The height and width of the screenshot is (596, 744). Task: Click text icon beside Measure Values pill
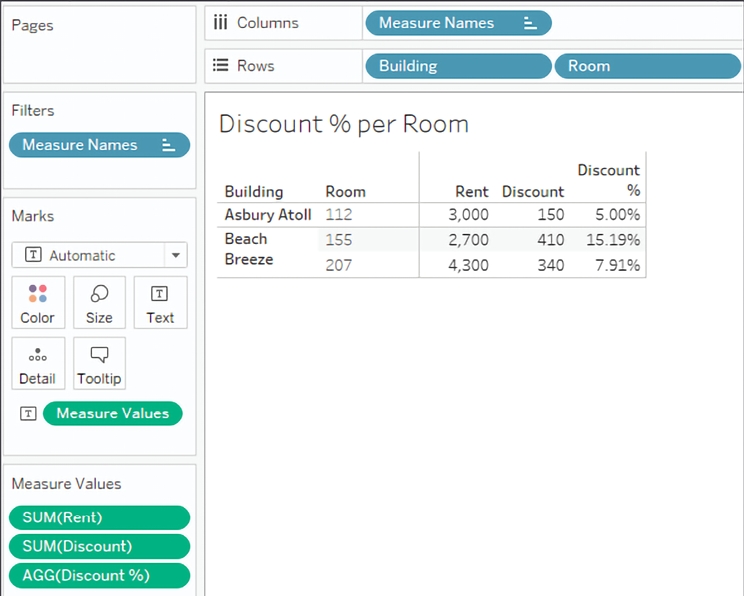pyautogui.click(x=29, y=413)
